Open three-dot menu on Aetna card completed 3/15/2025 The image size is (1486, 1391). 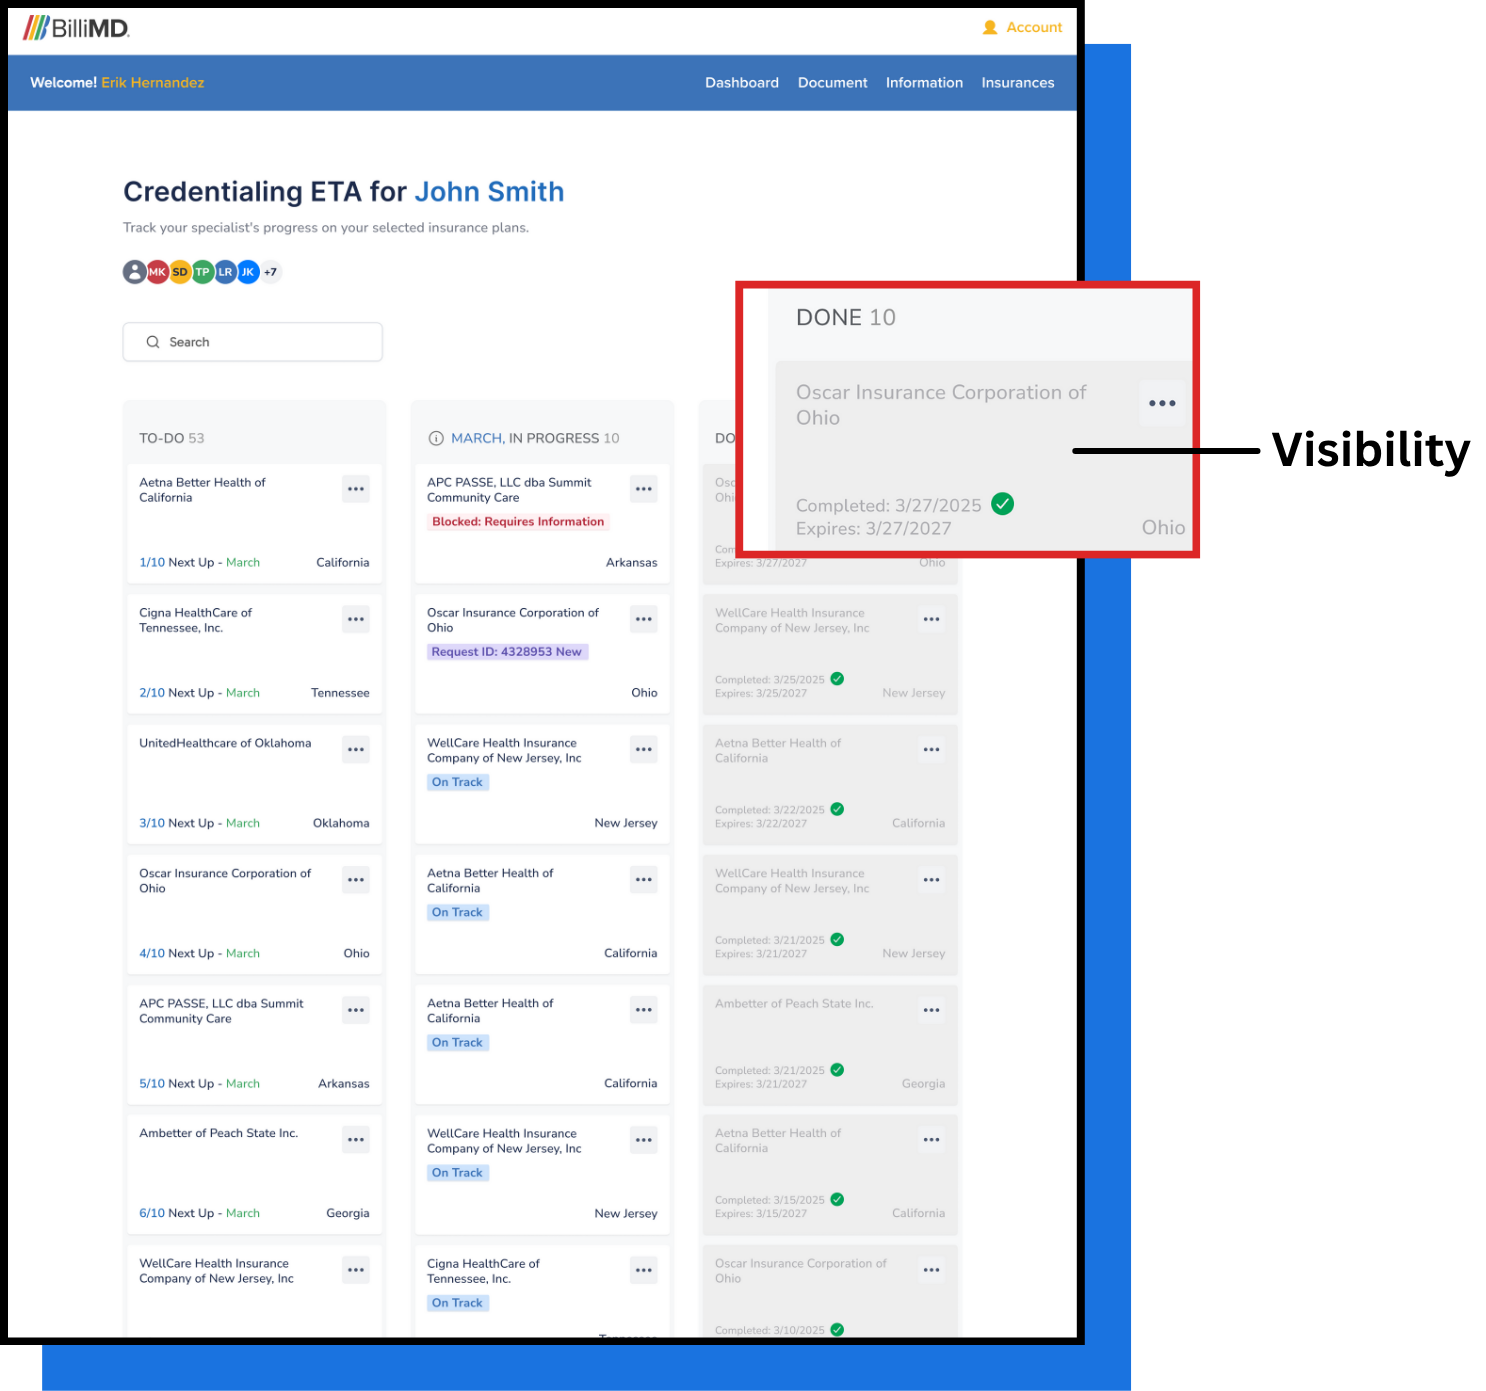[x=932, y=1140]
